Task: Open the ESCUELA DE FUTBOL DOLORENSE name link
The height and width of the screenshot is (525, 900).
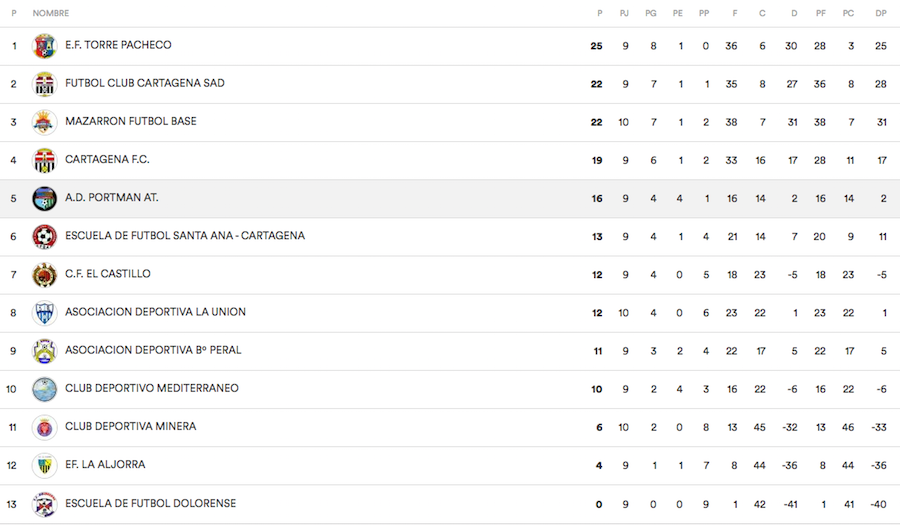Action: click(151, 503)
